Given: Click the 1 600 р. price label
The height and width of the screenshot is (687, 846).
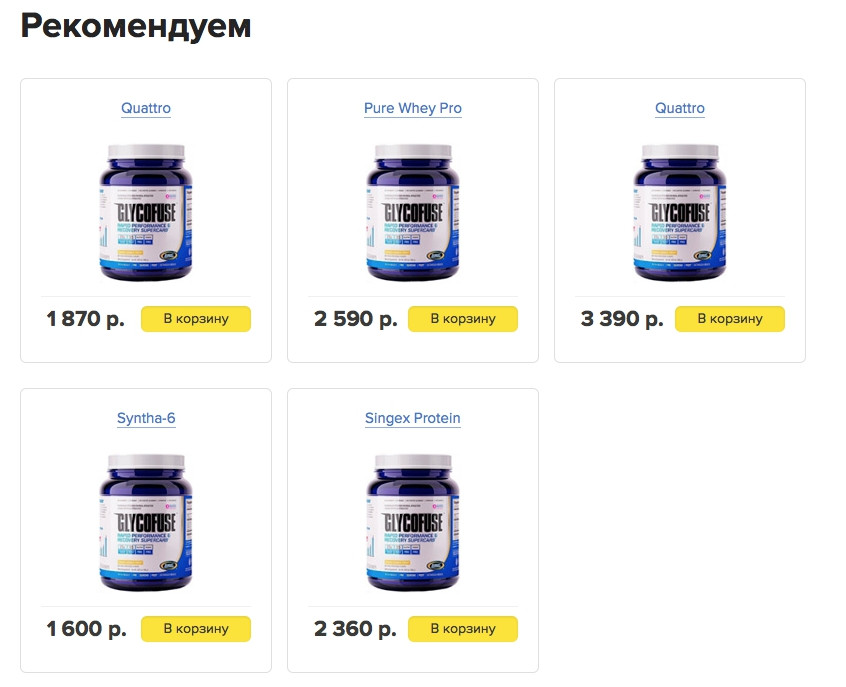Looking at the screenshot, I should point(86,629).
